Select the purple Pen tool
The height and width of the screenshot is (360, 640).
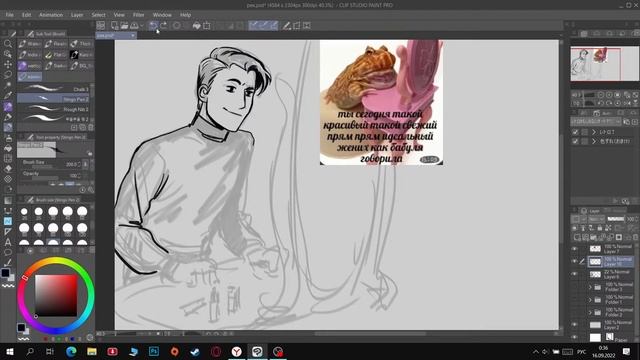pyautogui.click(x=7, y=107)
